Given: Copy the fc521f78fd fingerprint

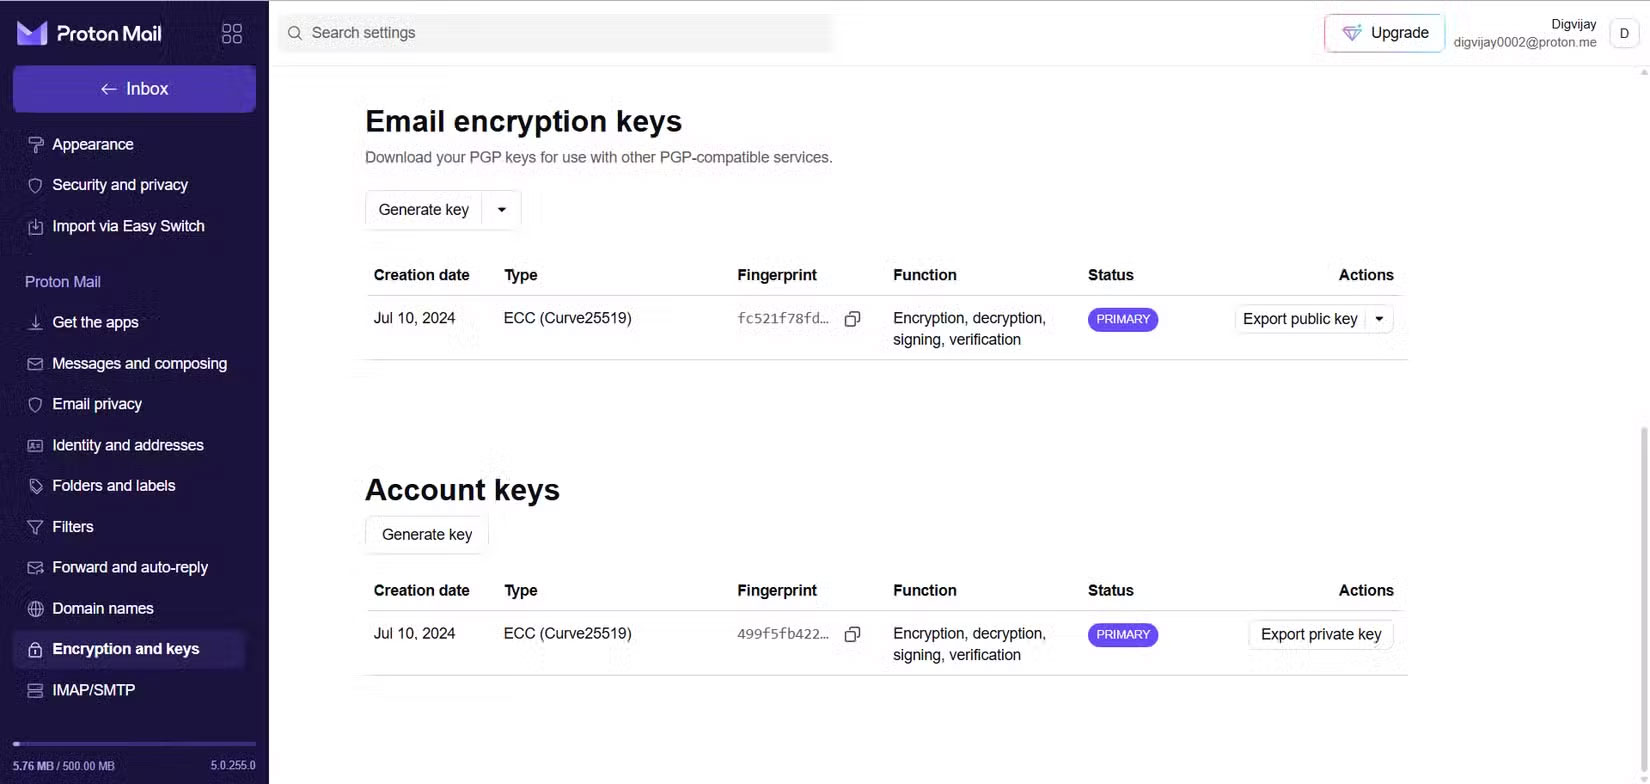Looking at the screenshot, I should point(852,319).
